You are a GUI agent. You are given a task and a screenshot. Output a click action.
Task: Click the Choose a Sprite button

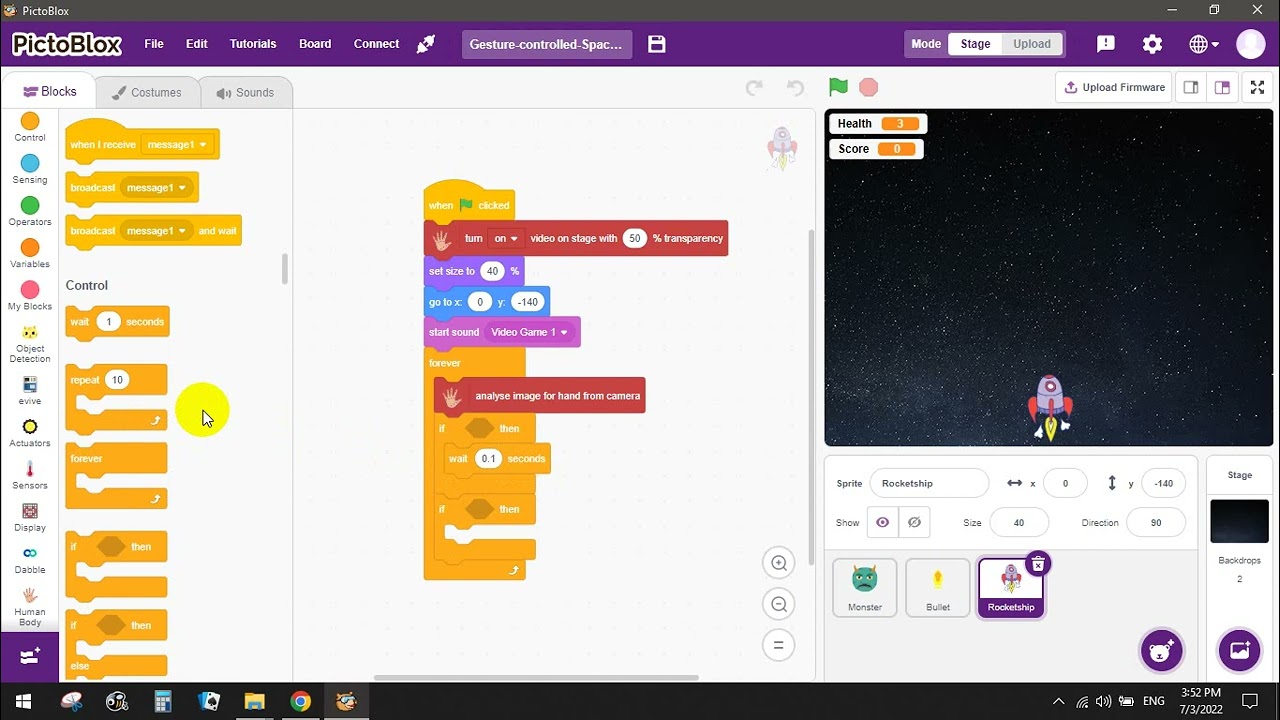pyautogui.click(x=1161, y=651)
